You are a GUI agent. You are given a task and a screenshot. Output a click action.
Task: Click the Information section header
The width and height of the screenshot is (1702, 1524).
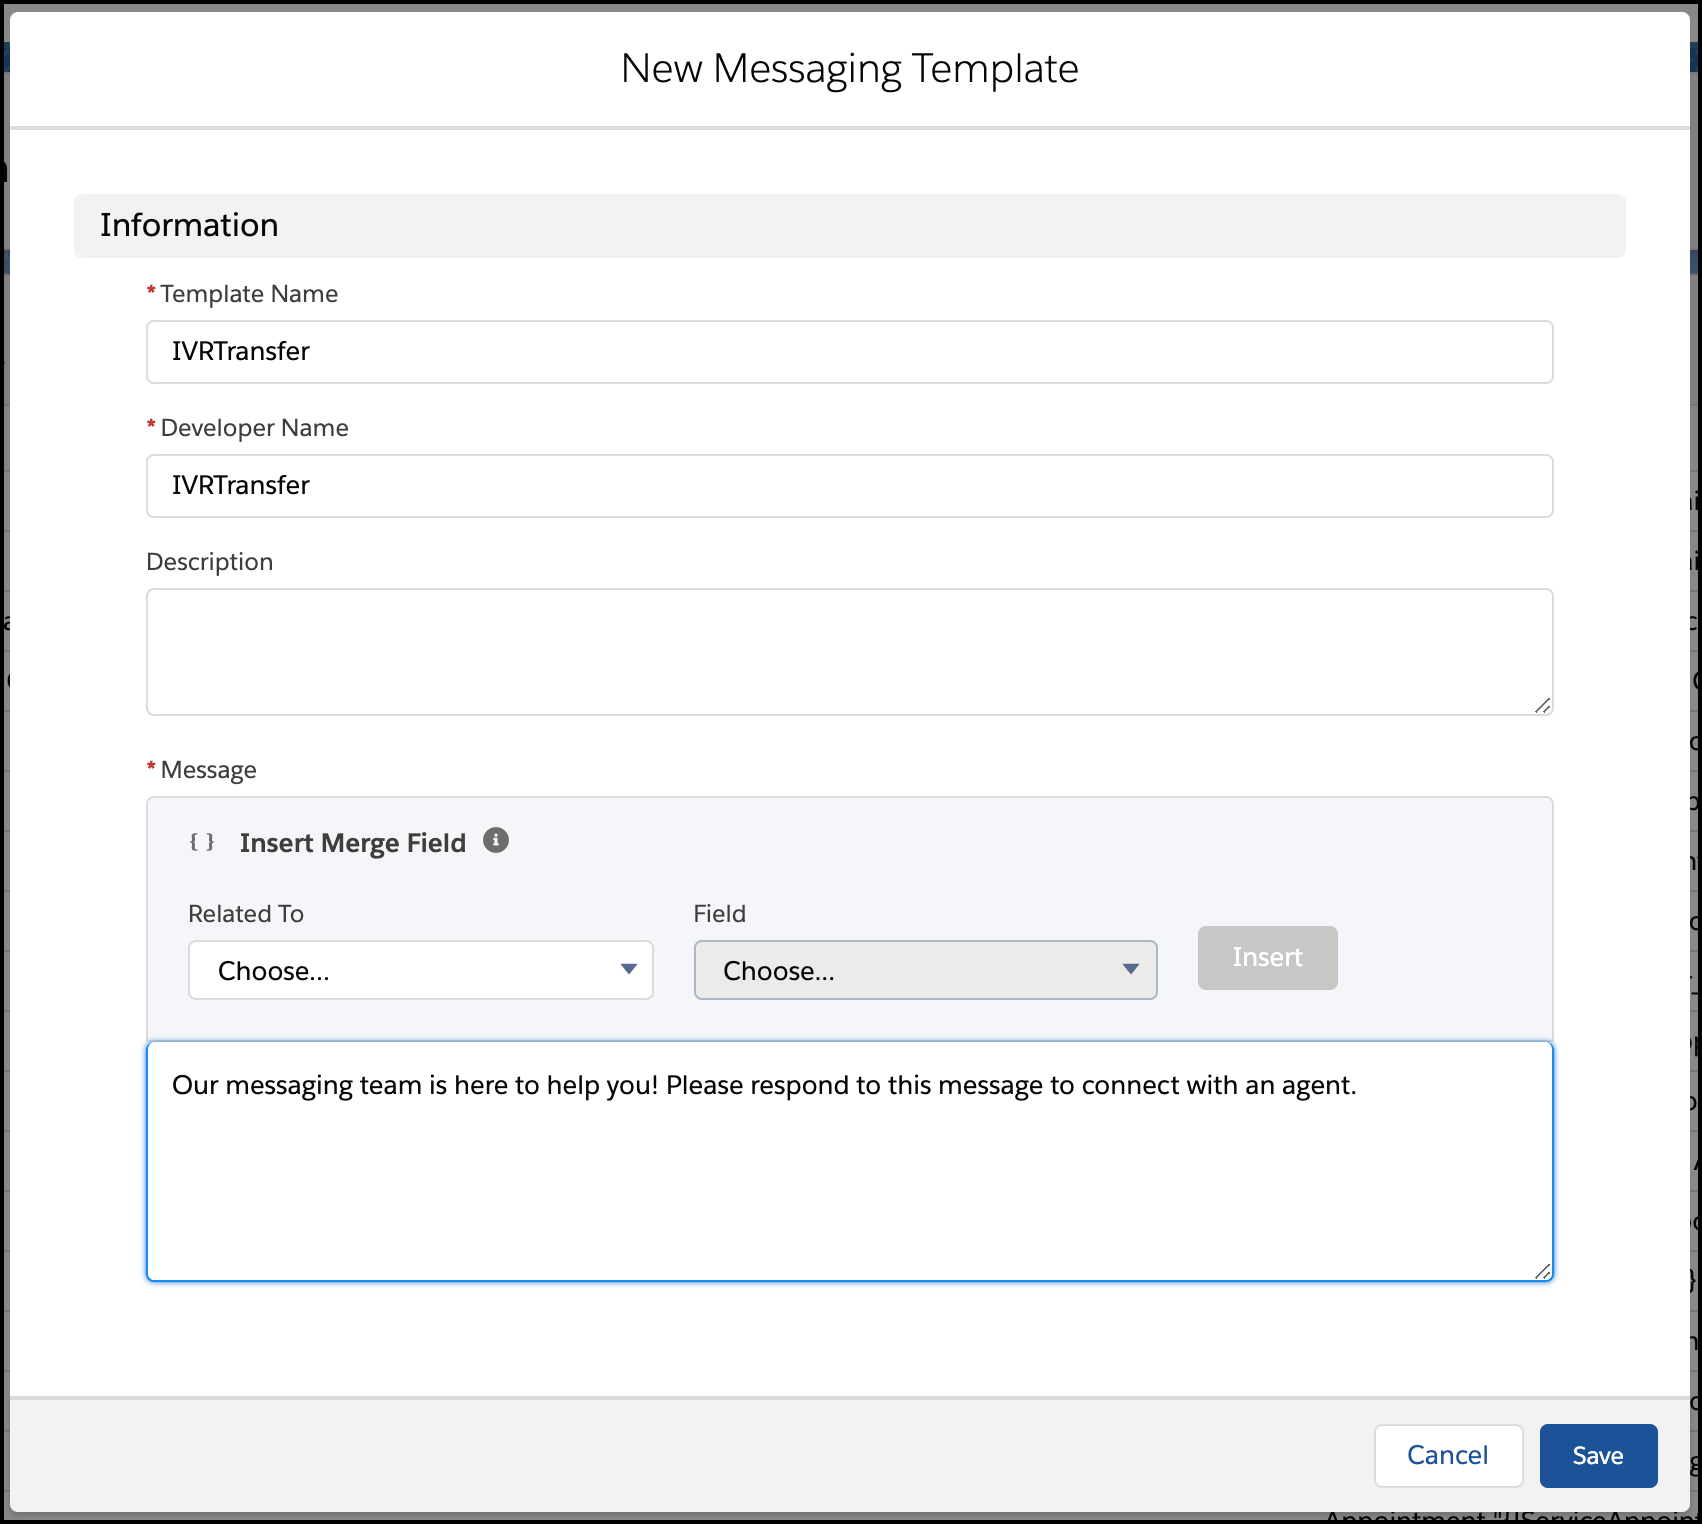(188, 224)
